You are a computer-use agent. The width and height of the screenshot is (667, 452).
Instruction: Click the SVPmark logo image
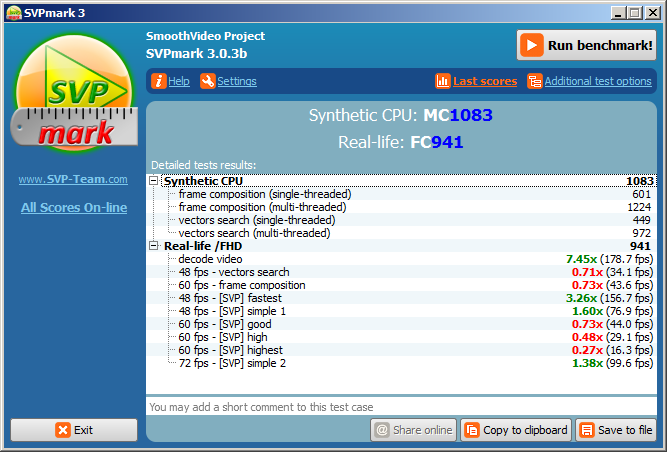click(74, 93)
